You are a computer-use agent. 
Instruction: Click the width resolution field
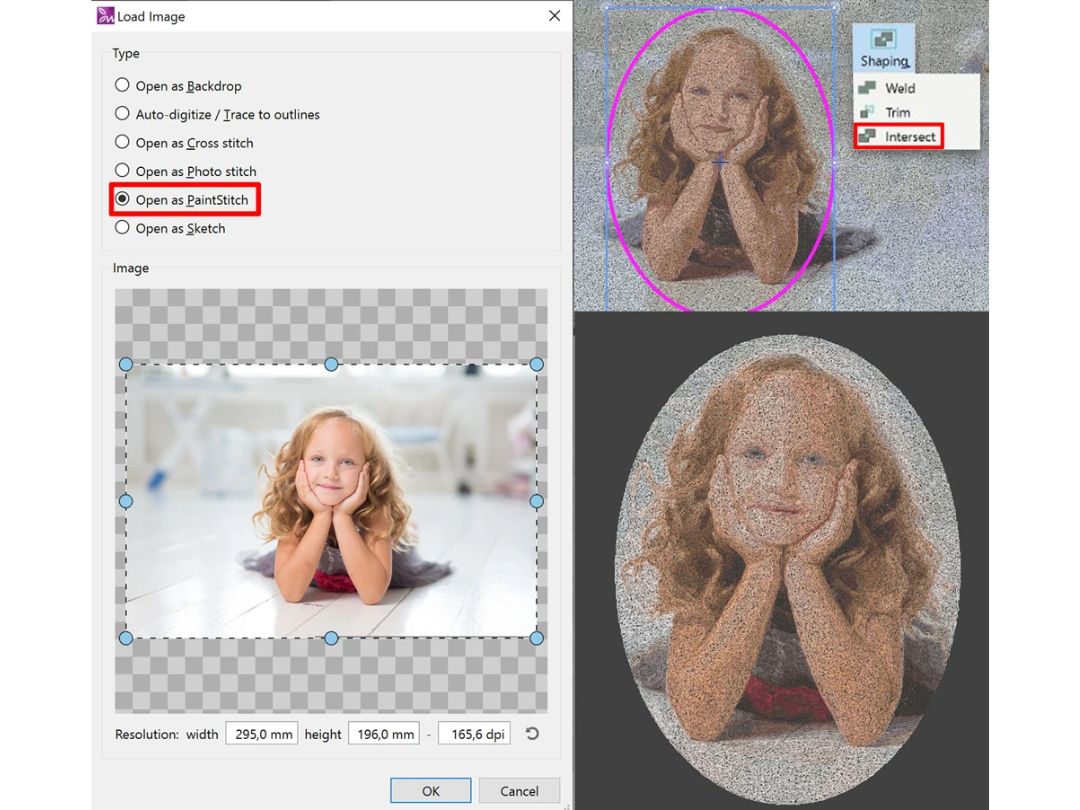click(262, 734)
